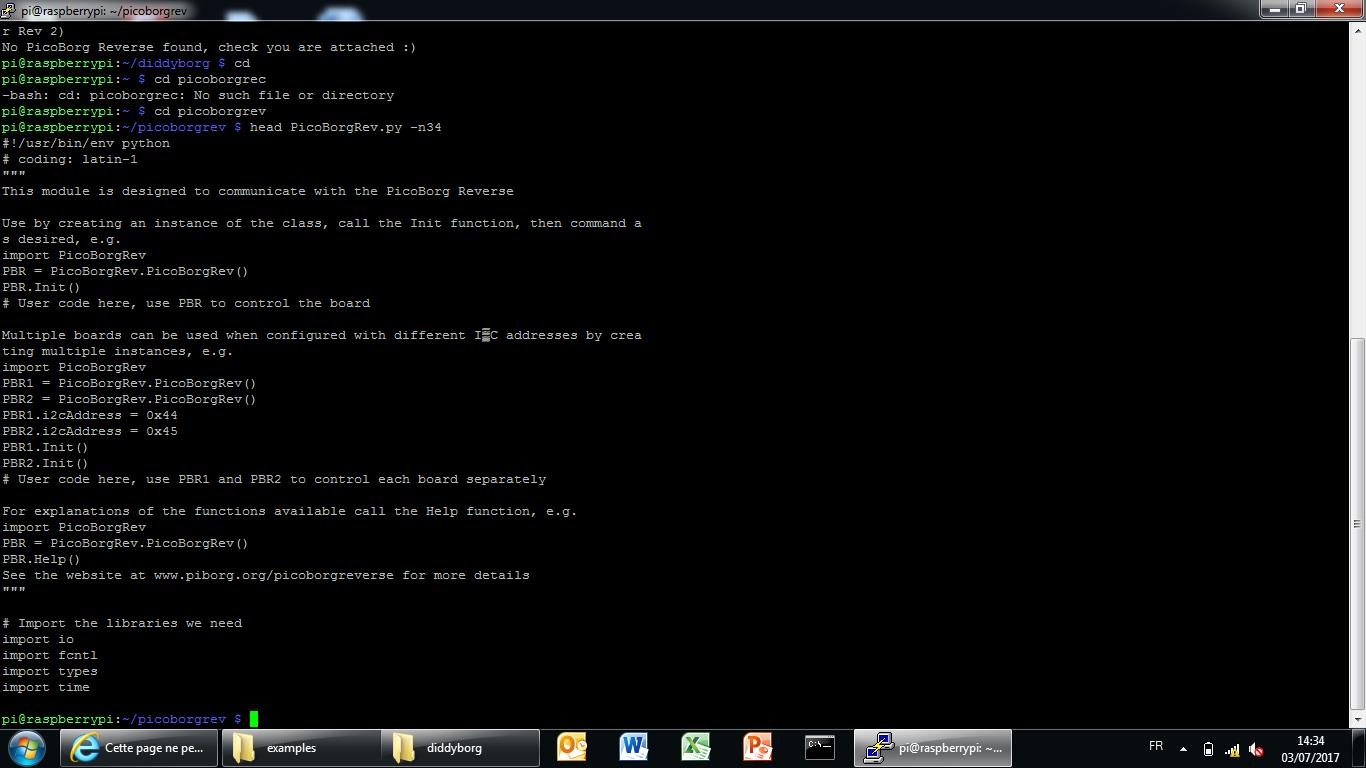Click the muted speaker volume icon
Image resolution: width=1366 pixels, height=768 pixels.
1256,749
